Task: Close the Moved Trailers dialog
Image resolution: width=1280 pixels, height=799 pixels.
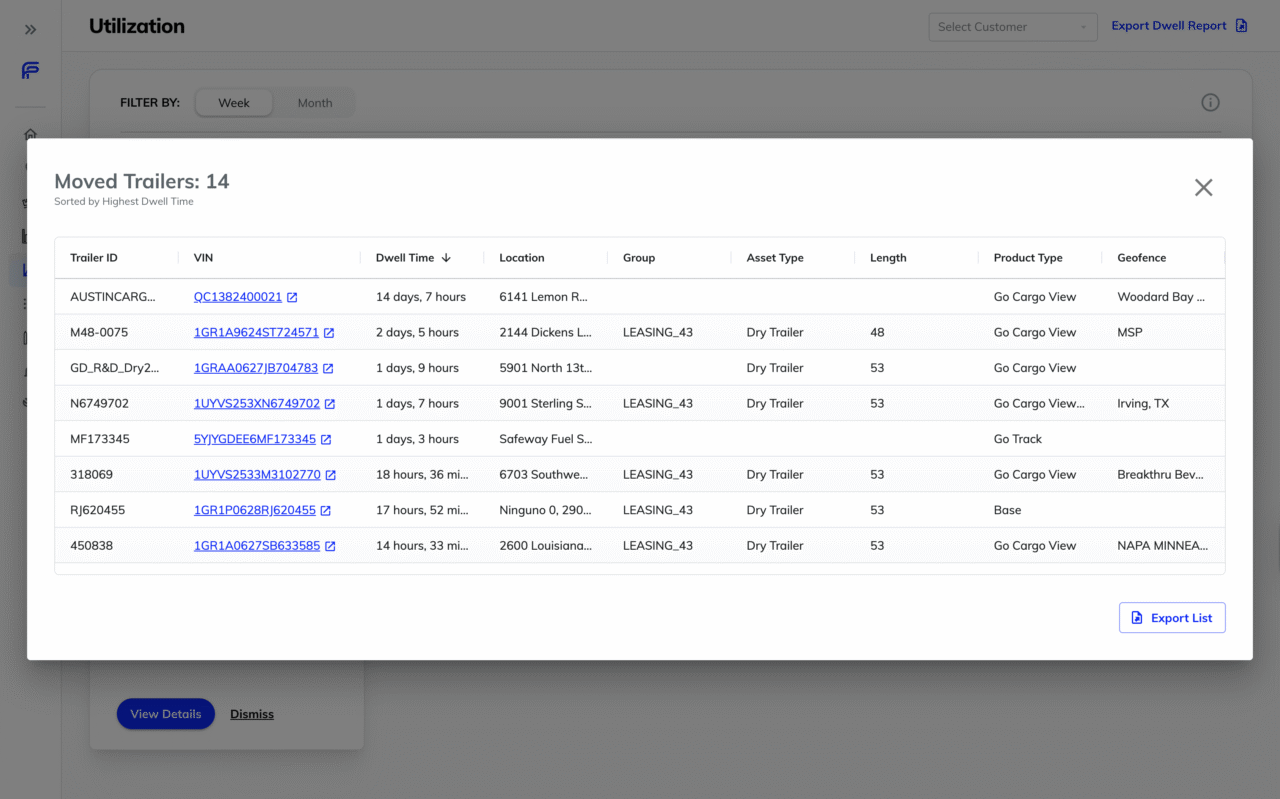Action: [1203, 188]
